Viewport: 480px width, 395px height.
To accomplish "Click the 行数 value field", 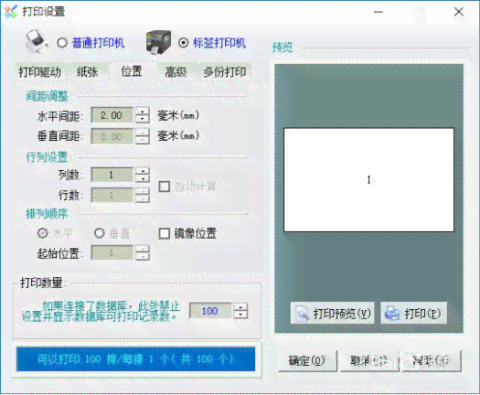I will tap(112, 195).
